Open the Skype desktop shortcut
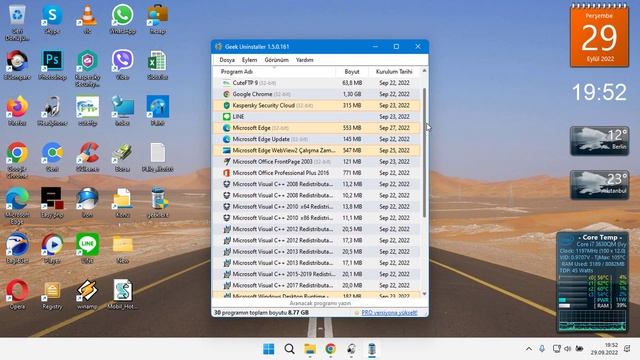 [52, 19]
